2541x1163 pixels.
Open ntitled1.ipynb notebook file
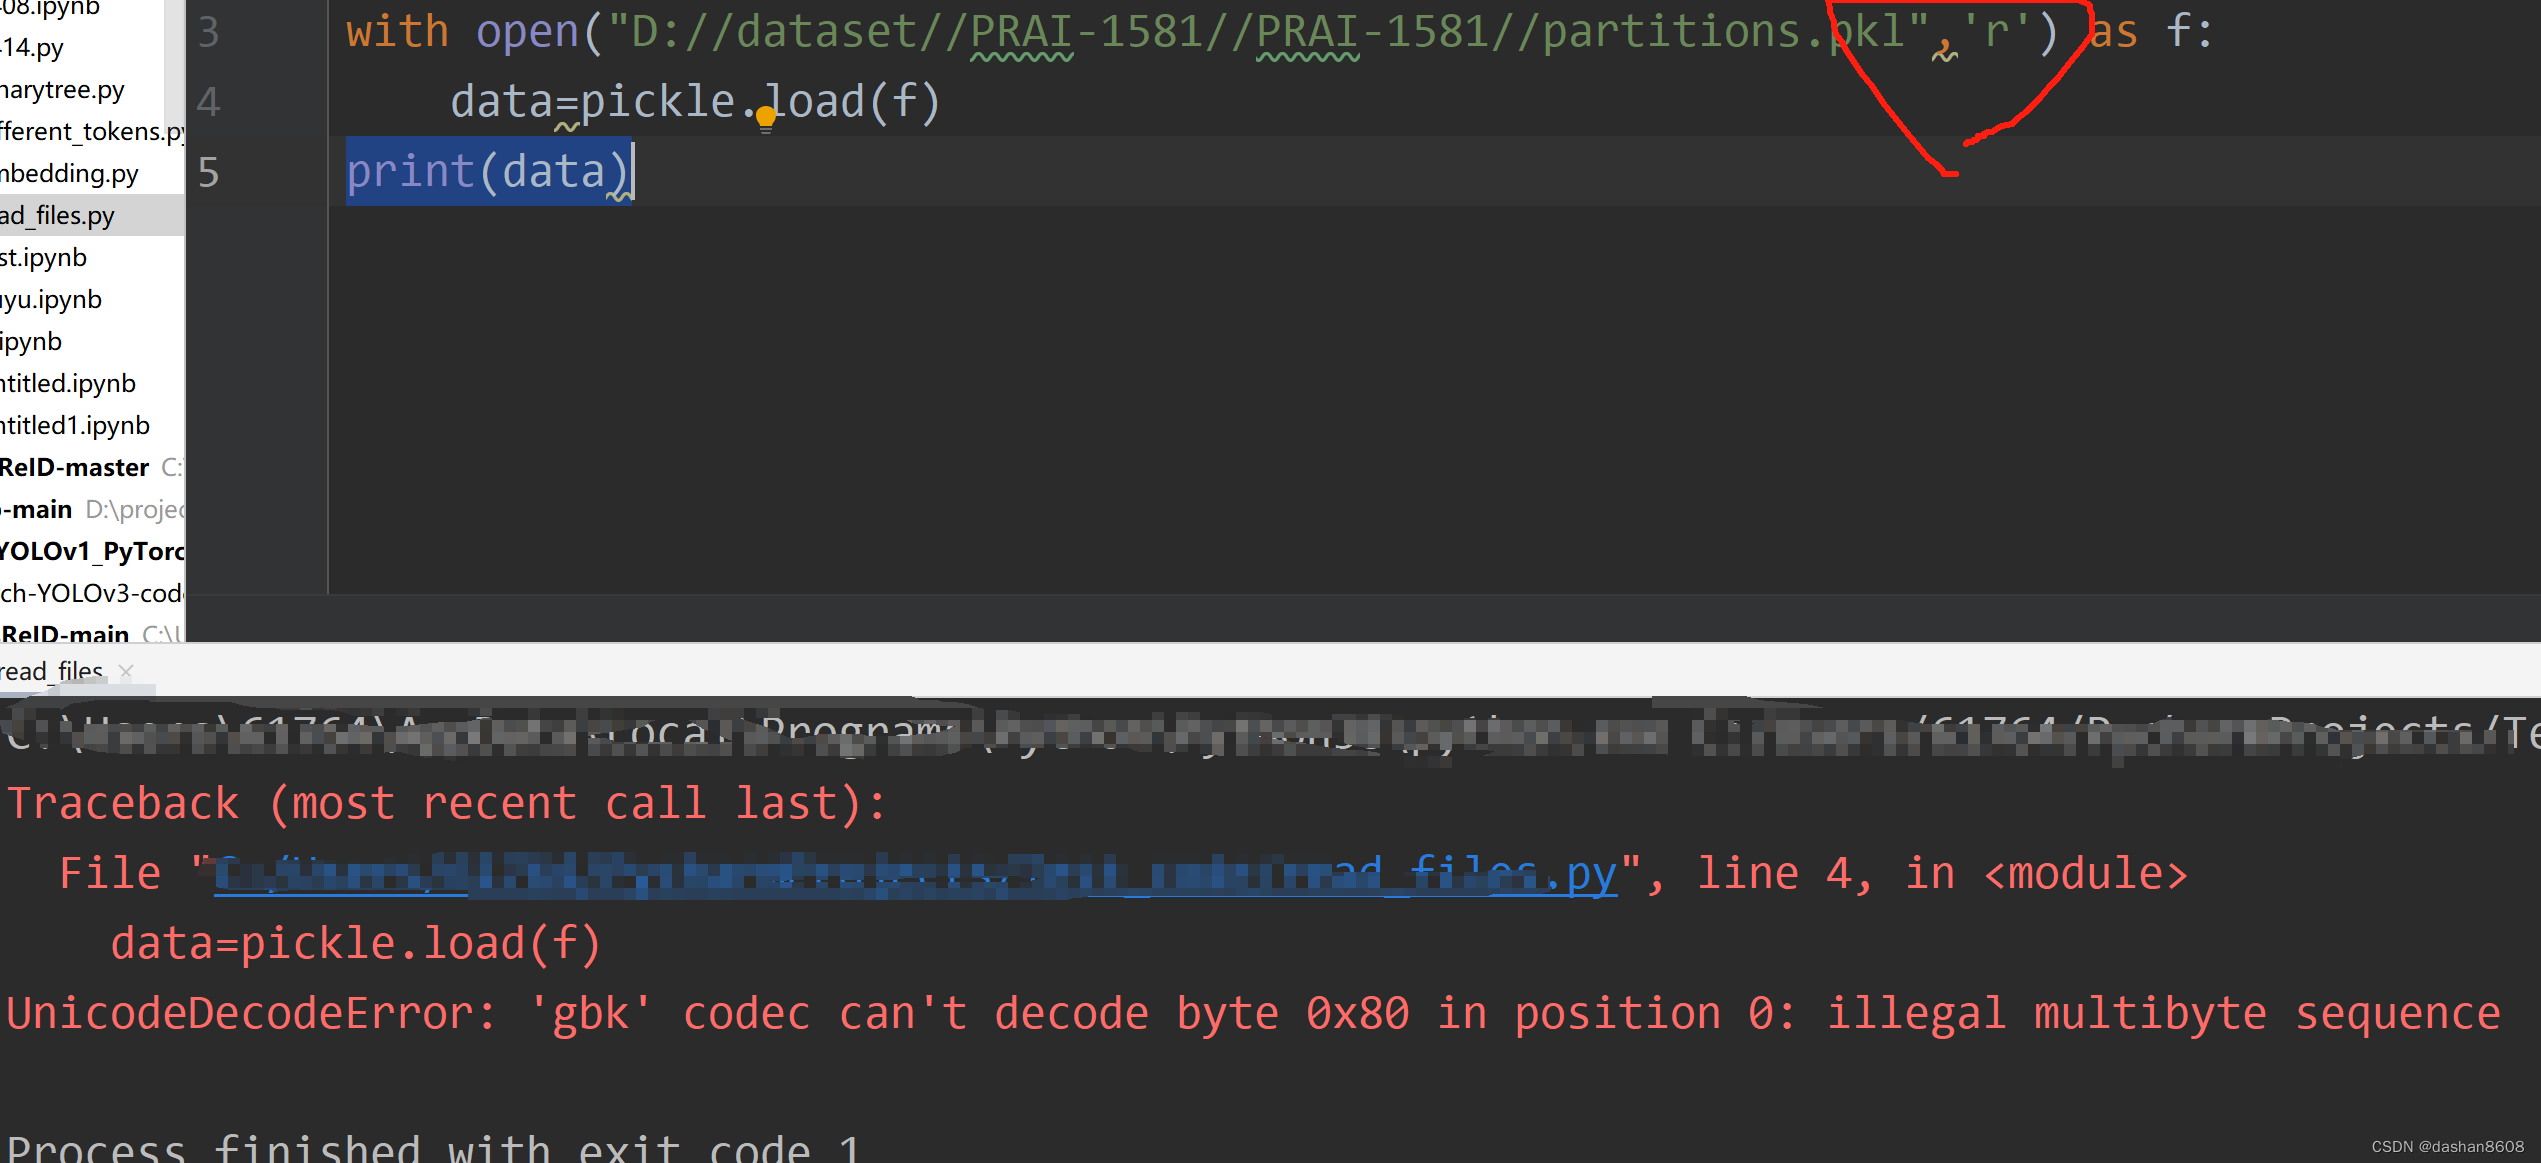[75, 426]
